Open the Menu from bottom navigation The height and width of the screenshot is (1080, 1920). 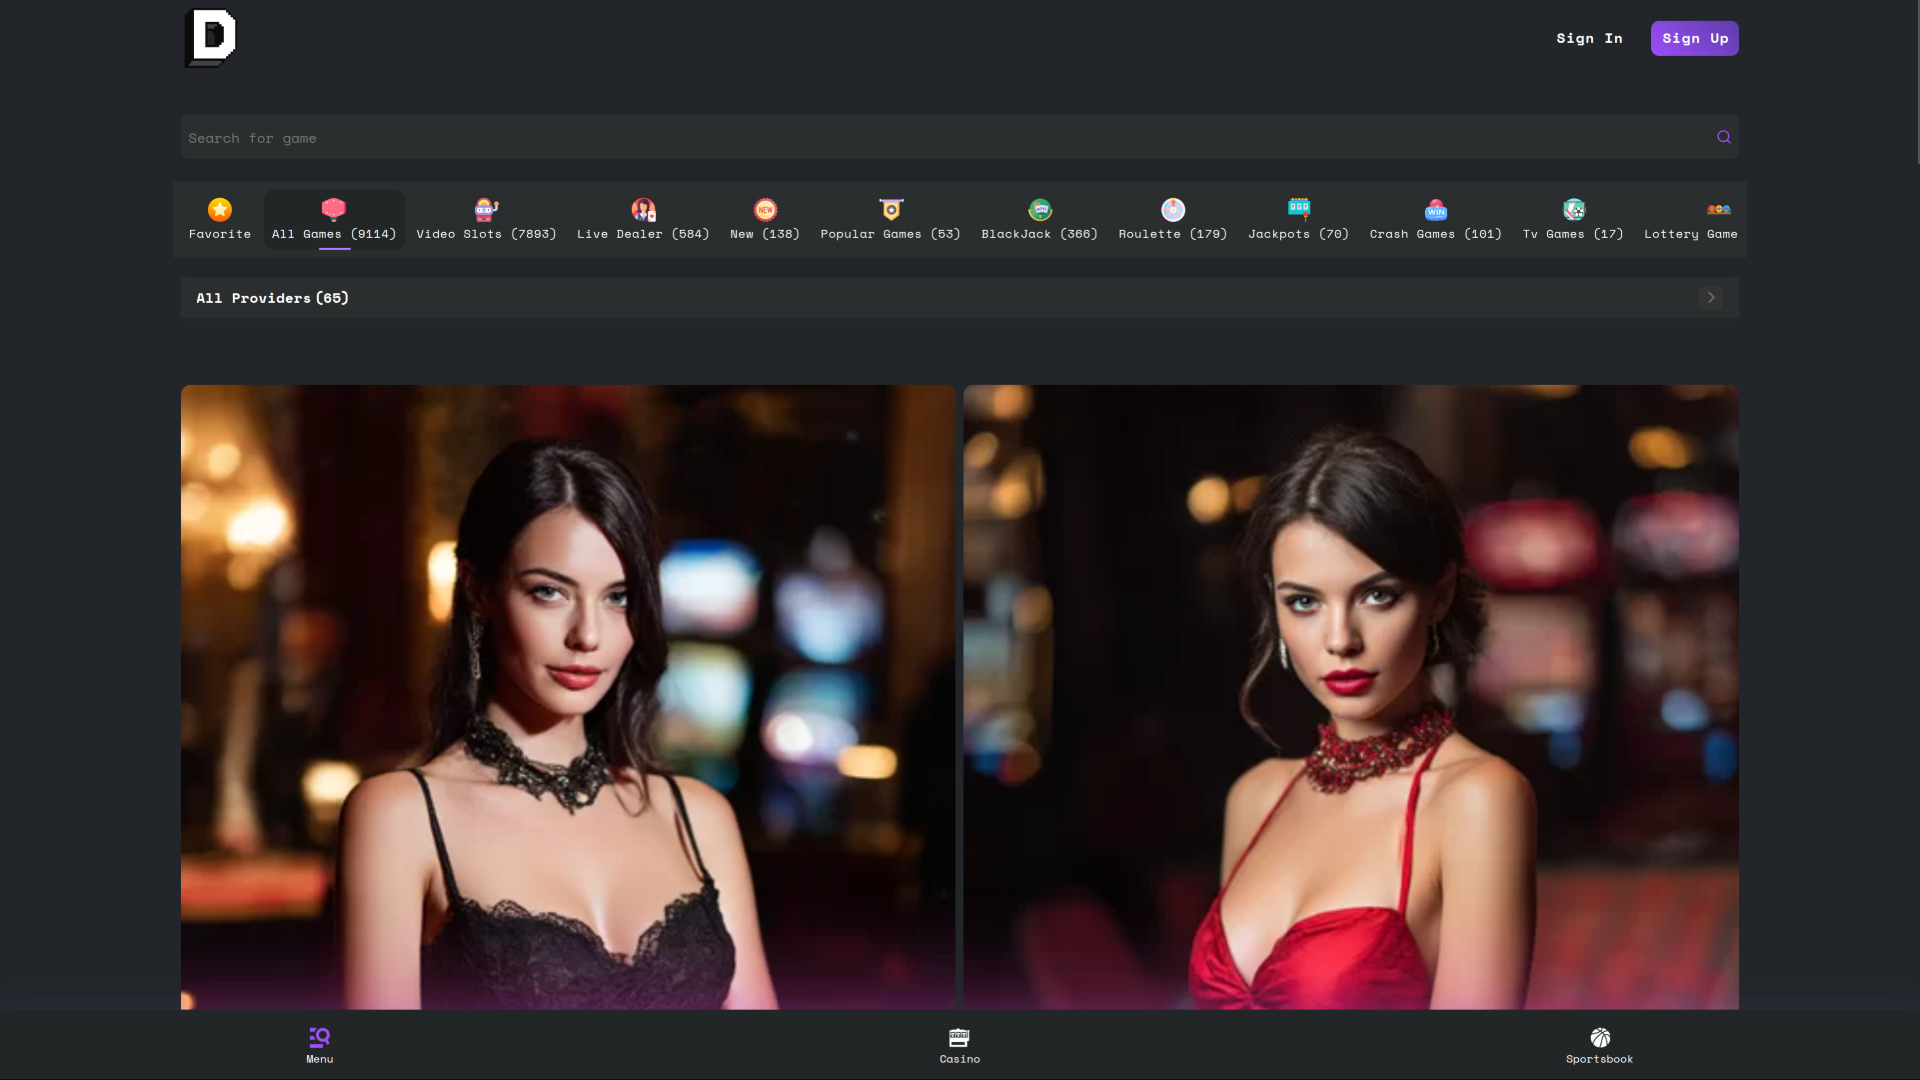click(319, 1045)
